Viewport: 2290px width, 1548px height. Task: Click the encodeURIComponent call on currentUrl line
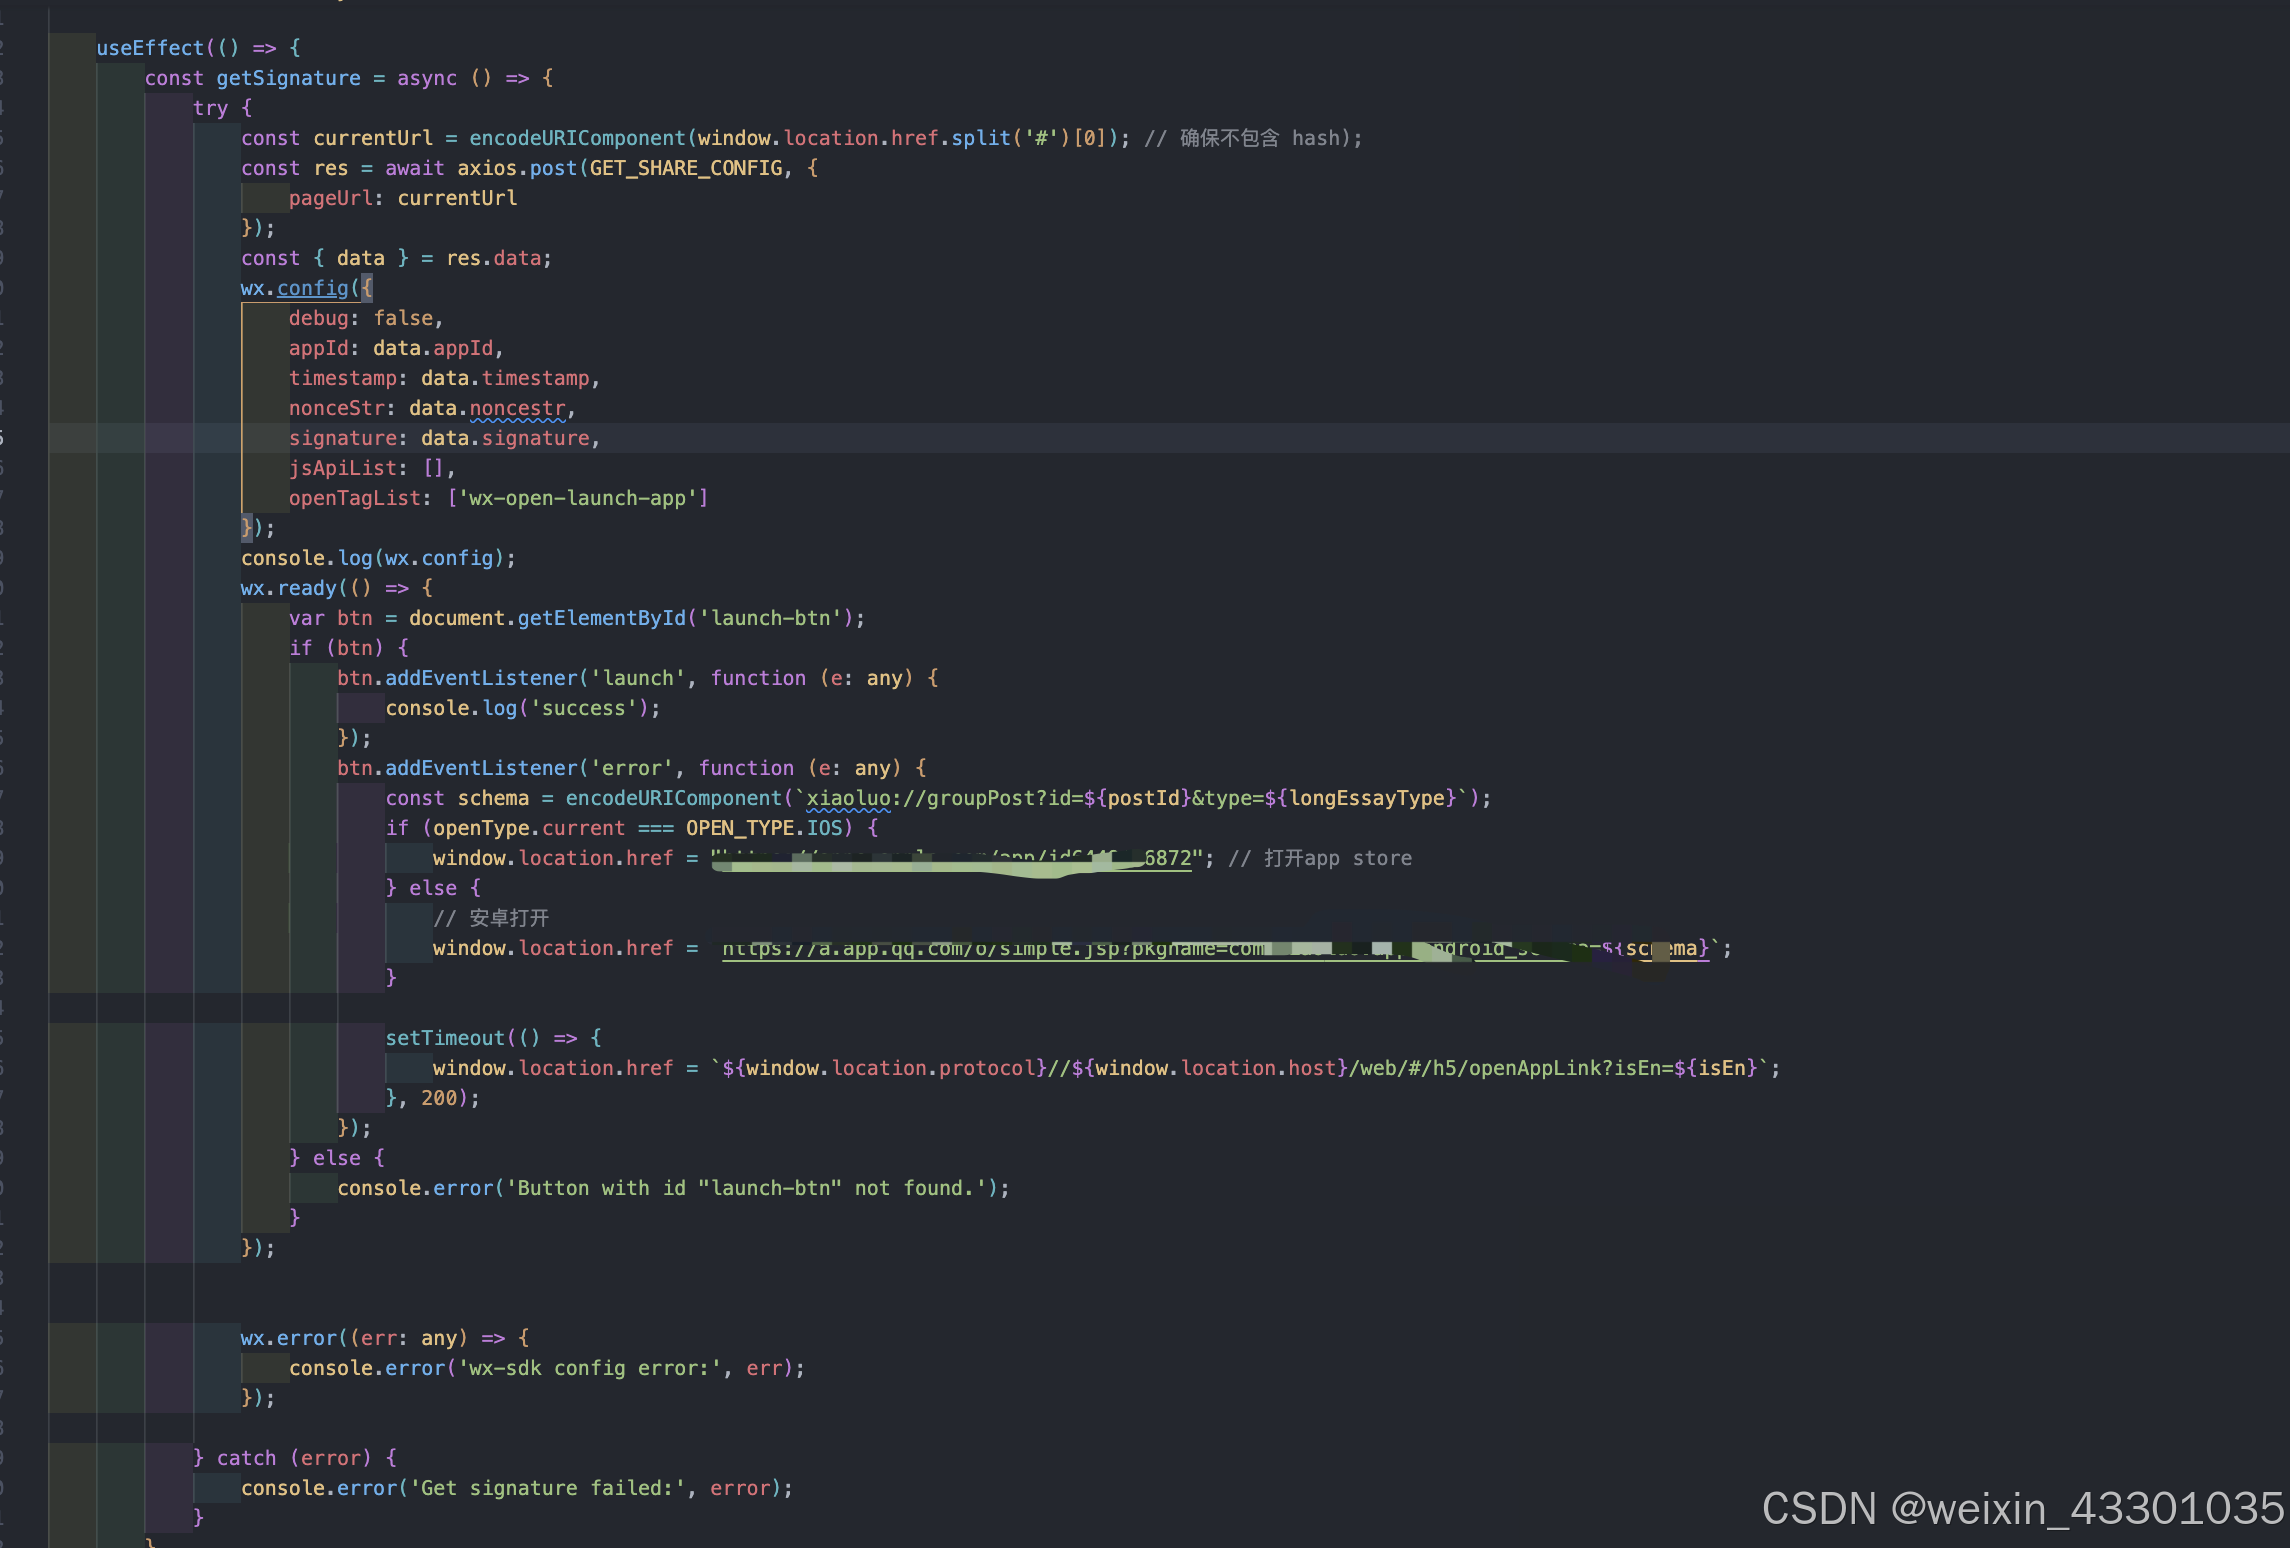577,138
